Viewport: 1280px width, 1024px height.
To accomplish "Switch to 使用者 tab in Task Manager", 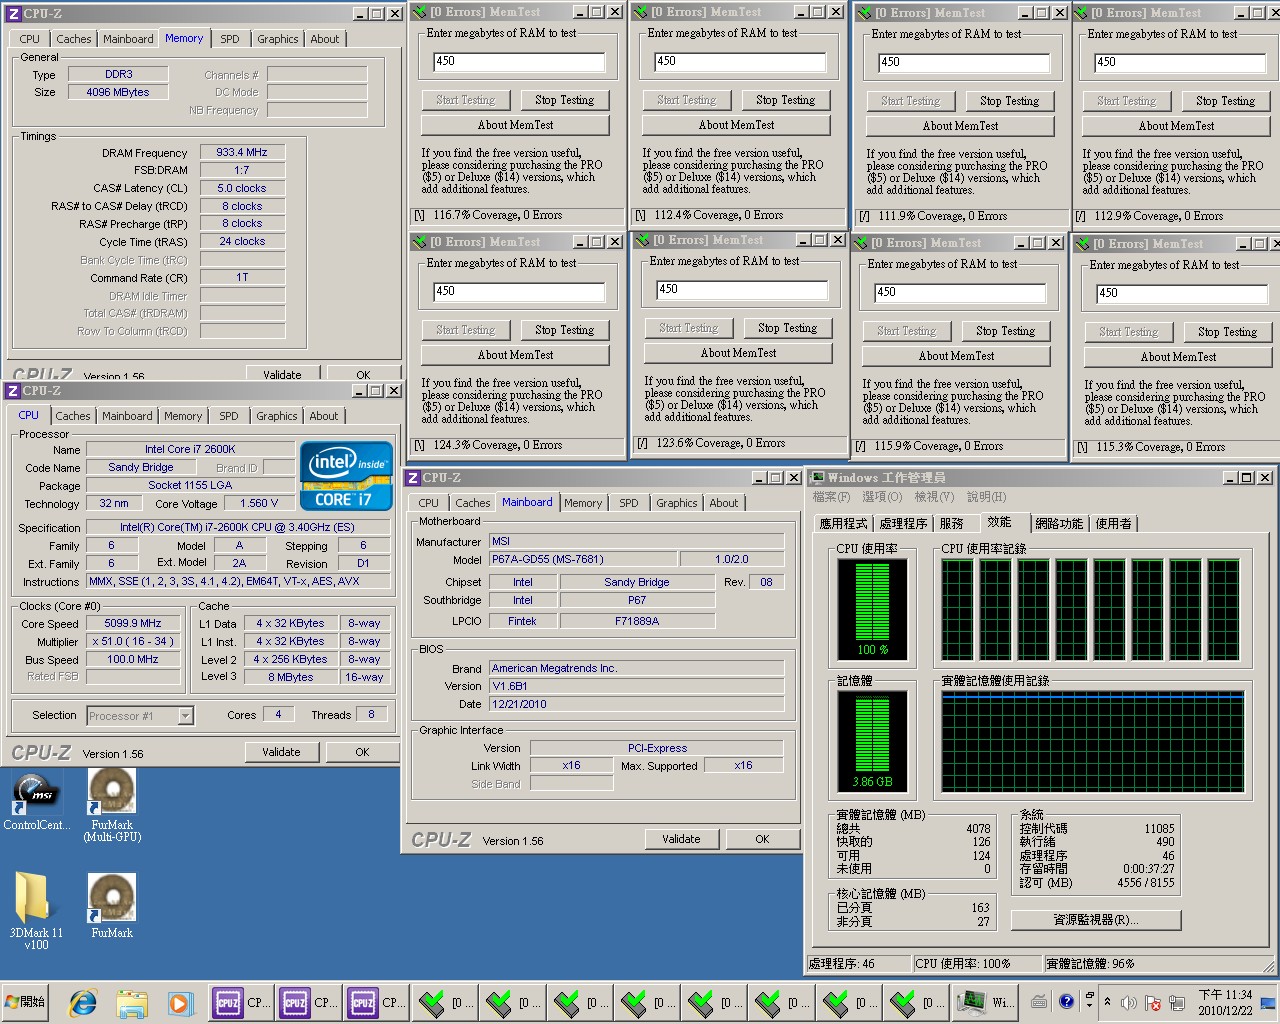I will coord(1113,524).
